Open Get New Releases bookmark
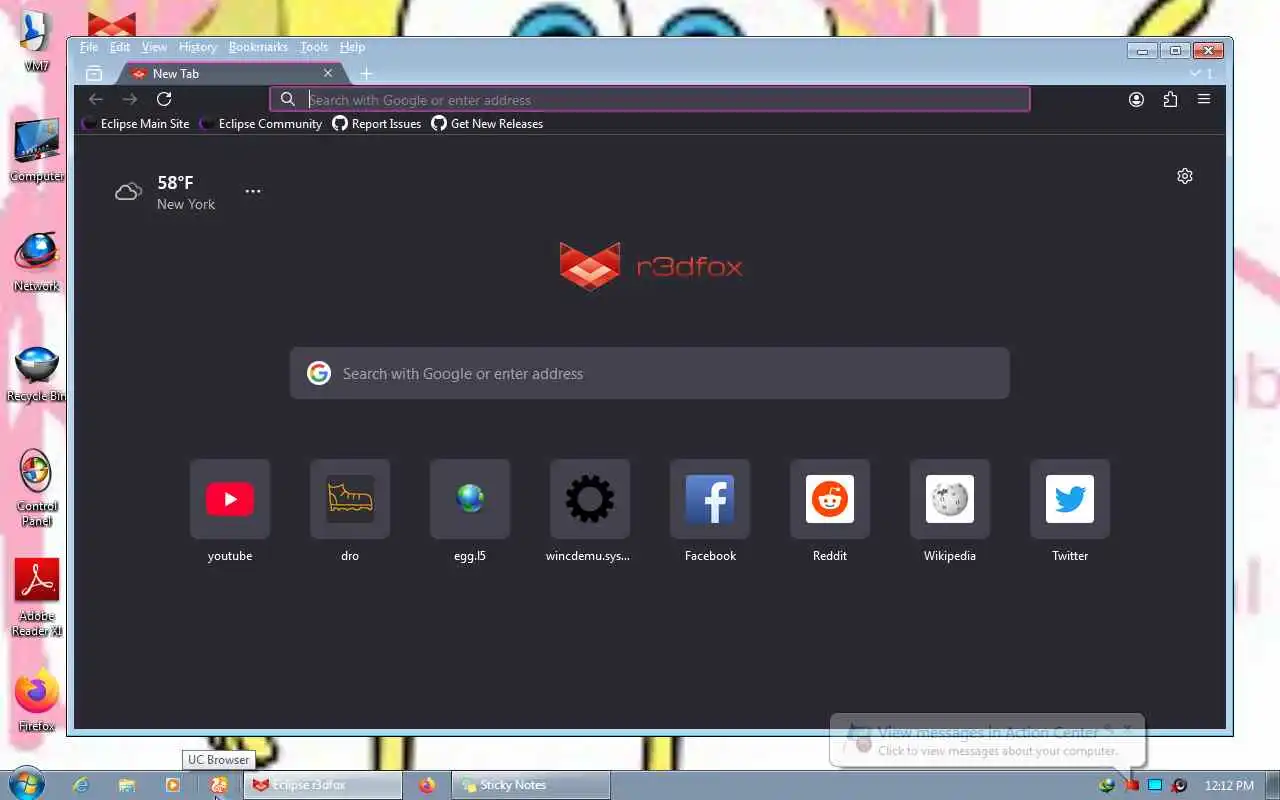Viewport: 1280px width, 800px height. [x=487, y=124]
